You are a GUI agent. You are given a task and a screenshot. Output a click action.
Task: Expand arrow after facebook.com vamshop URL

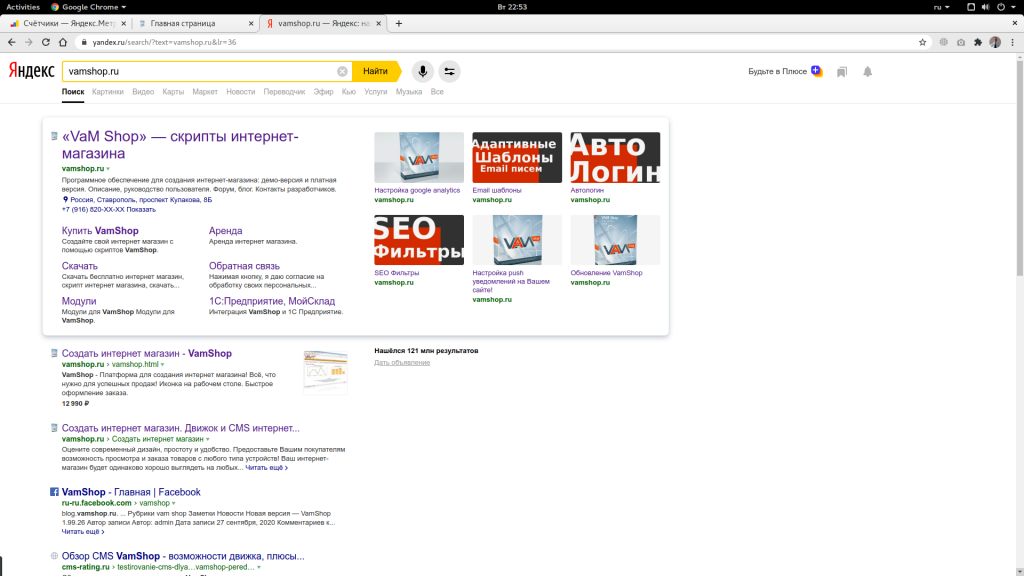pyautogui.click(x=174, y=504)
